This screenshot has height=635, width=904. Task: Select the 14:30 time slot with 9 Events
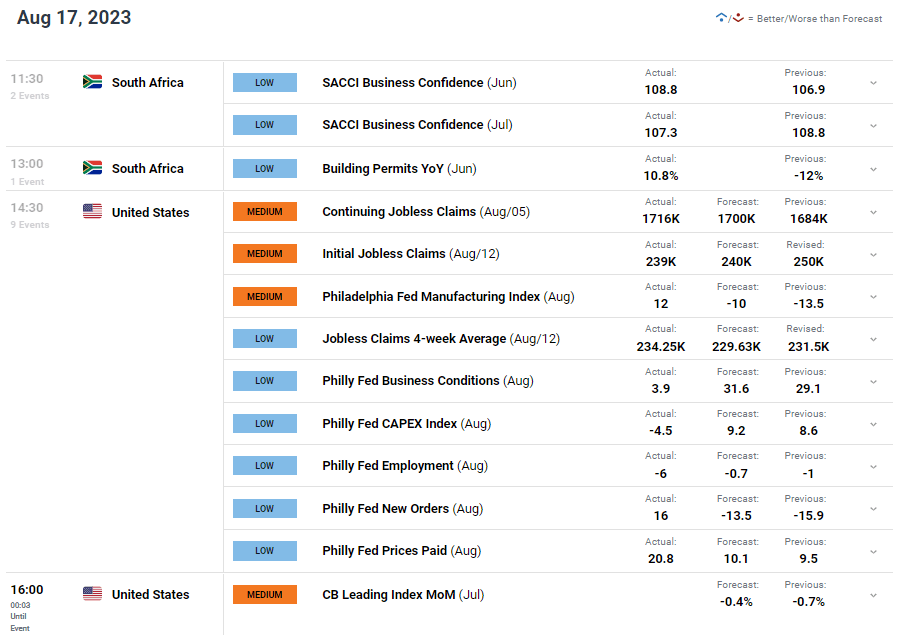coord(30,215)
